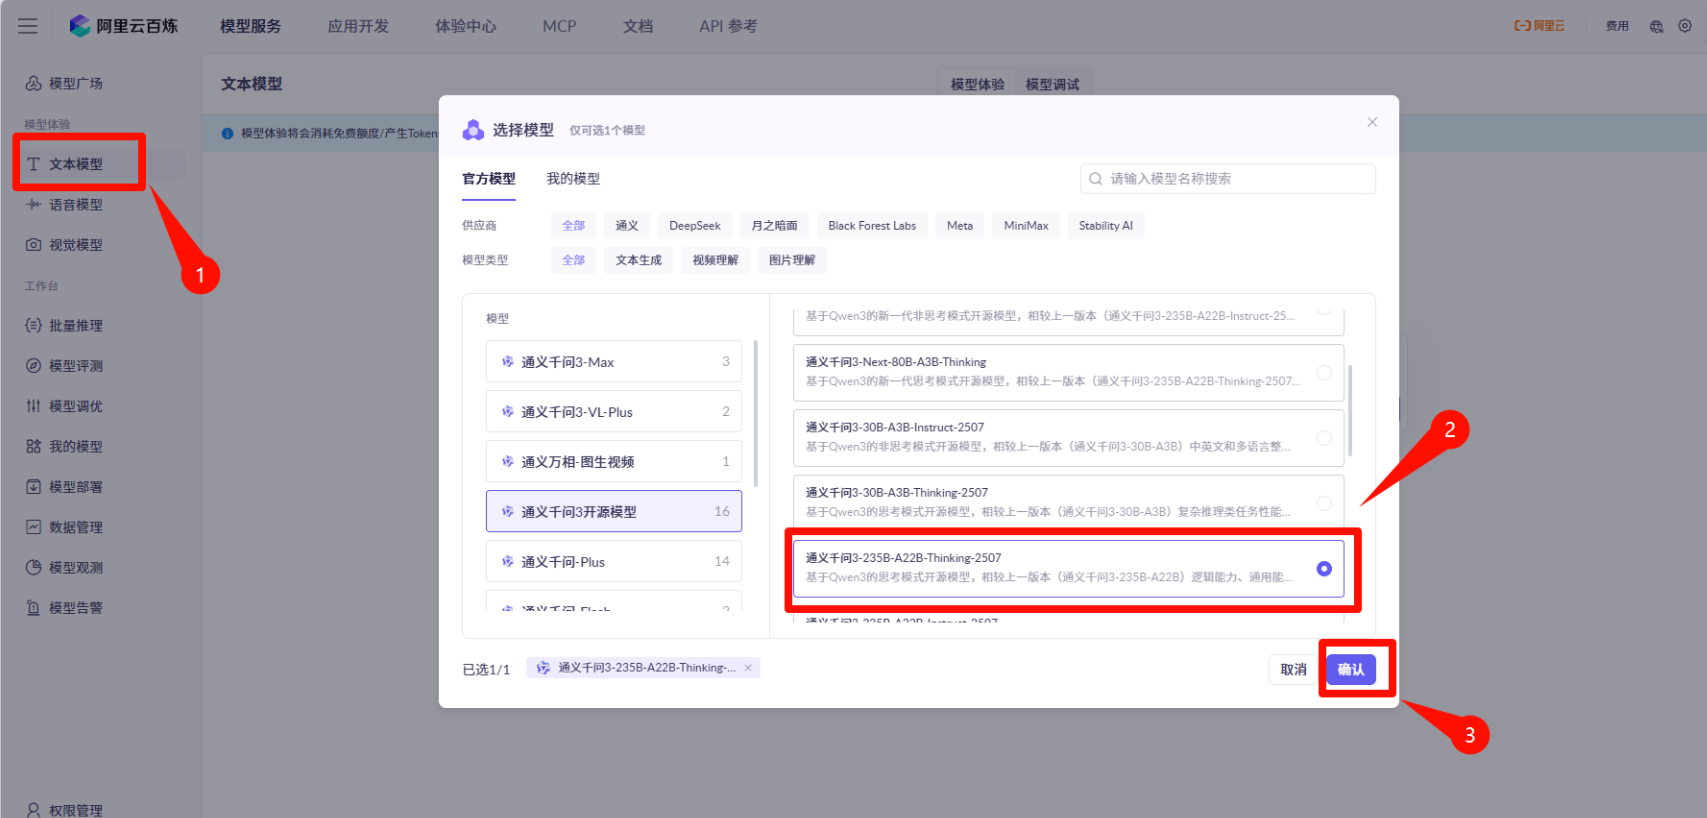Open the 应用开发 top menu

(x=358, y=26)
